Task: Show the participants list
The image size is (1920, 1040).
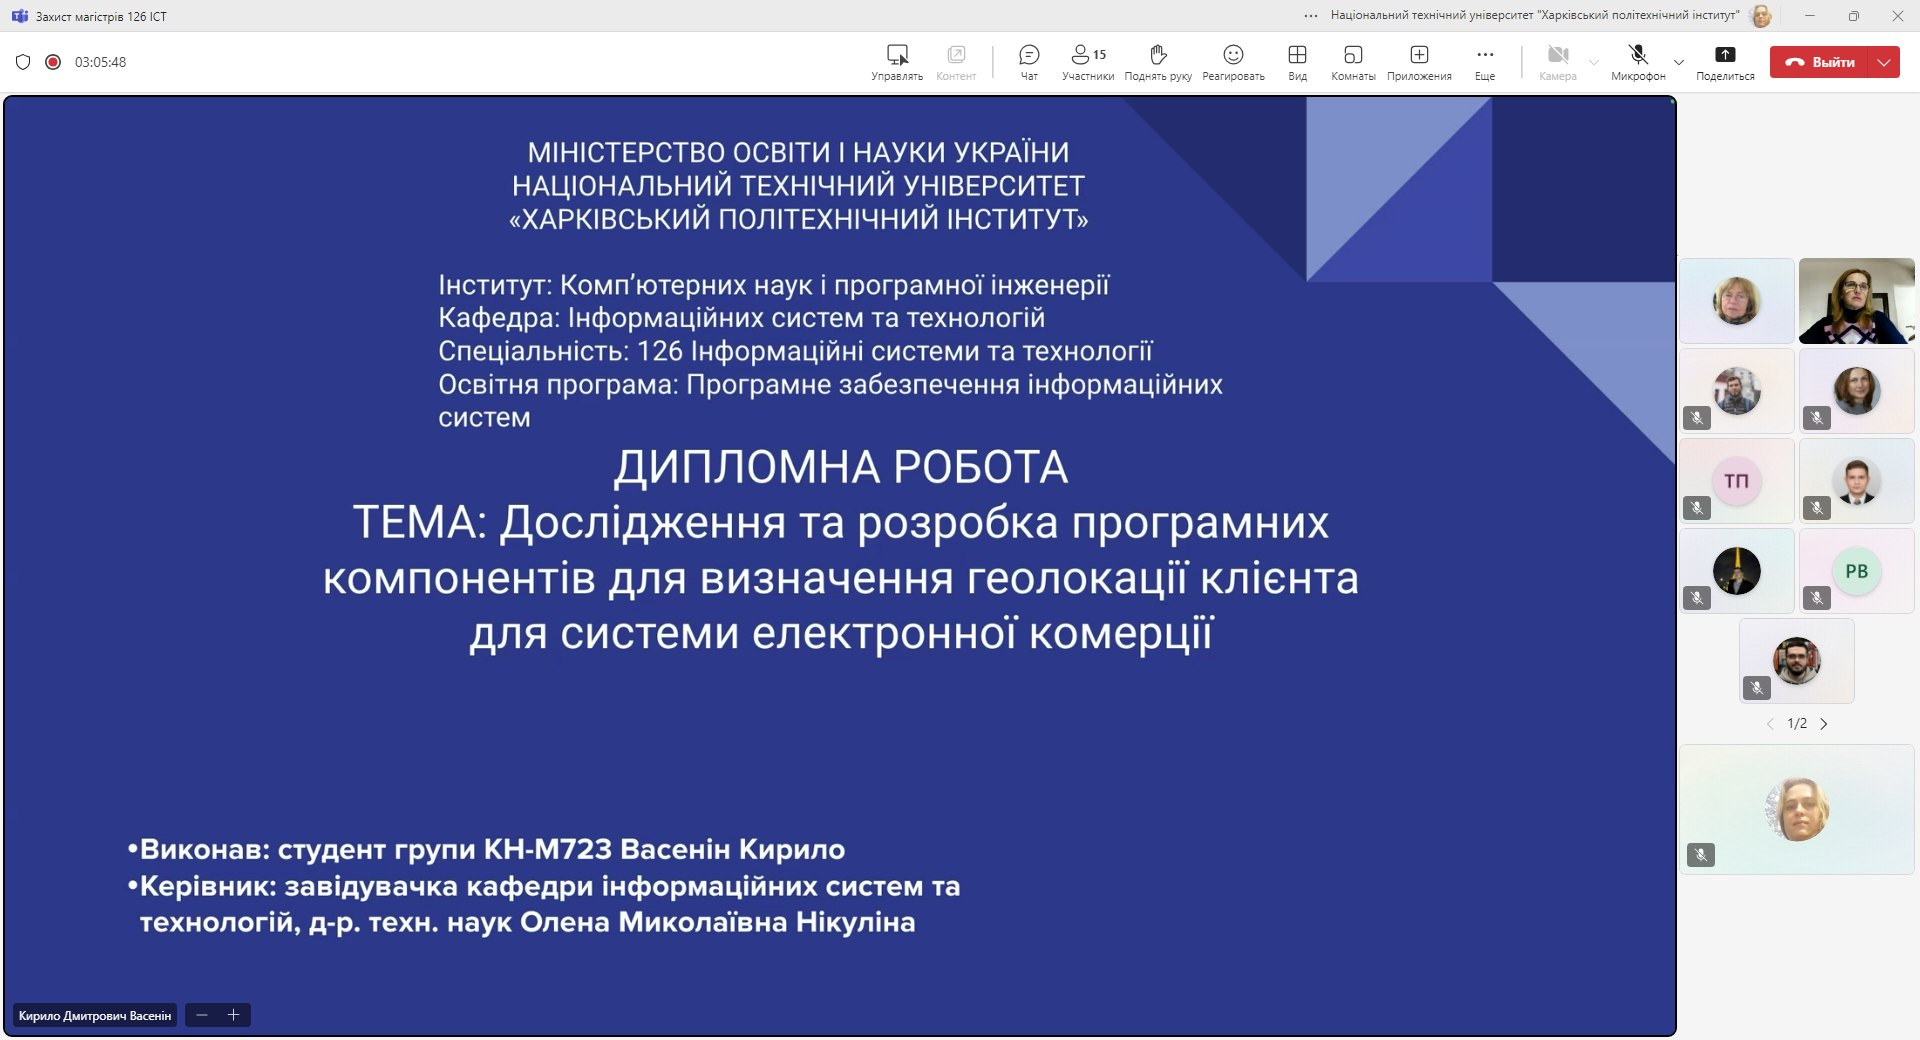Action: 1087,61
